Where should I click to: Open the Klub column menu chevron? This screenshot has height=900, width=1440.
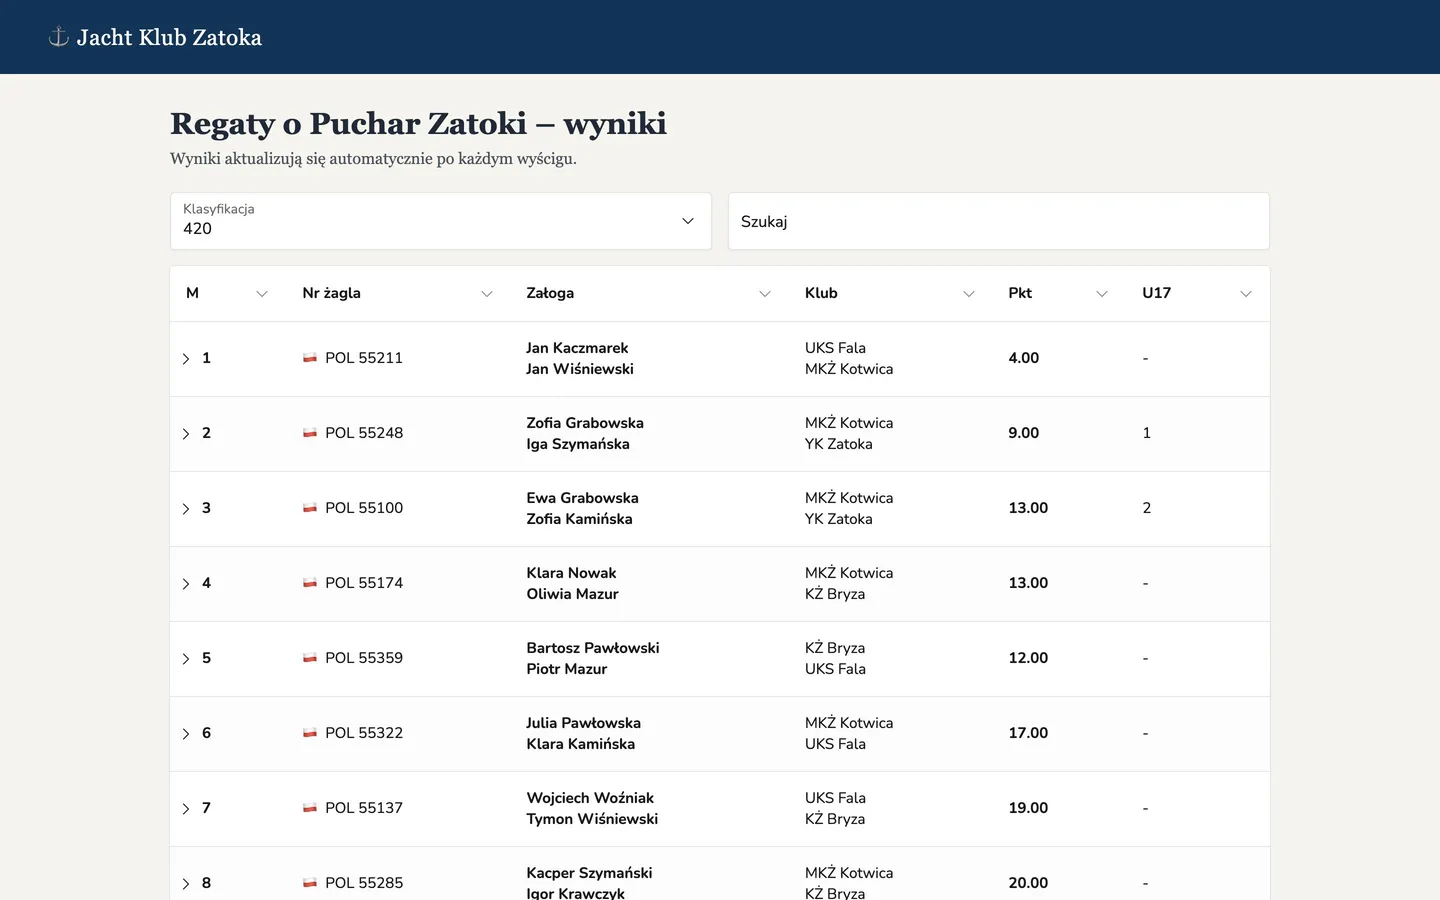[x=969, y=294]
